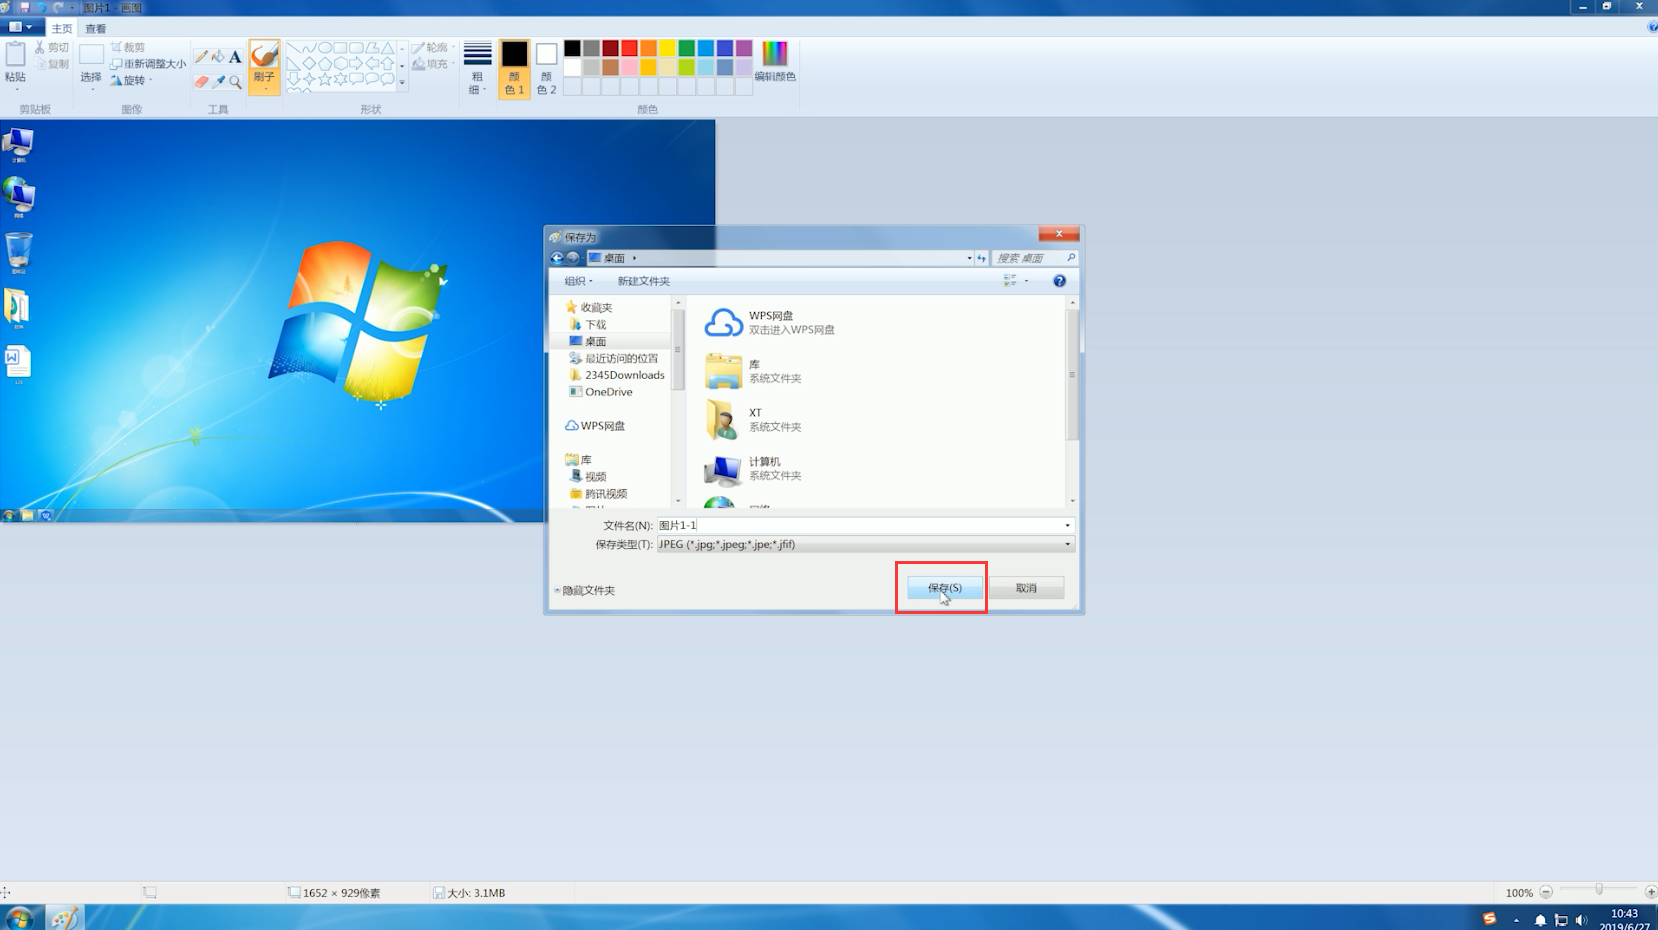Select 腾讯视频 under Libraries

pyautogui.click(x=598, y=494)
